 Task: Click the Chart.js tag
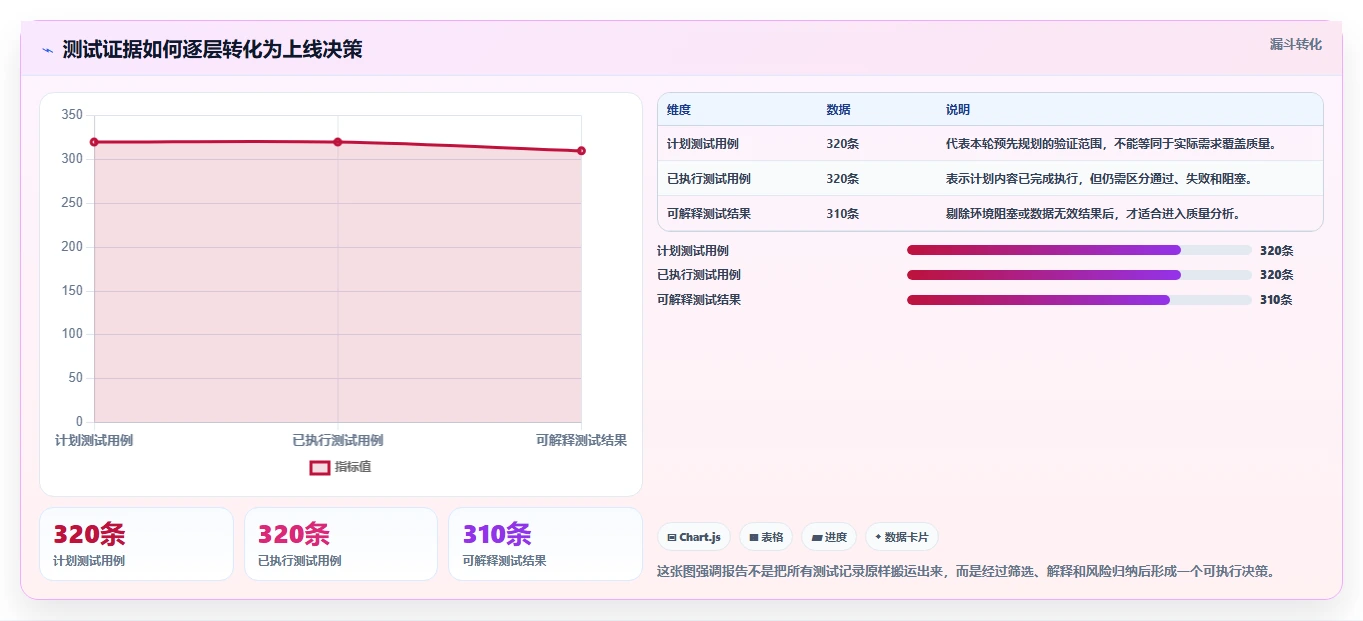[x=694, y=537]
